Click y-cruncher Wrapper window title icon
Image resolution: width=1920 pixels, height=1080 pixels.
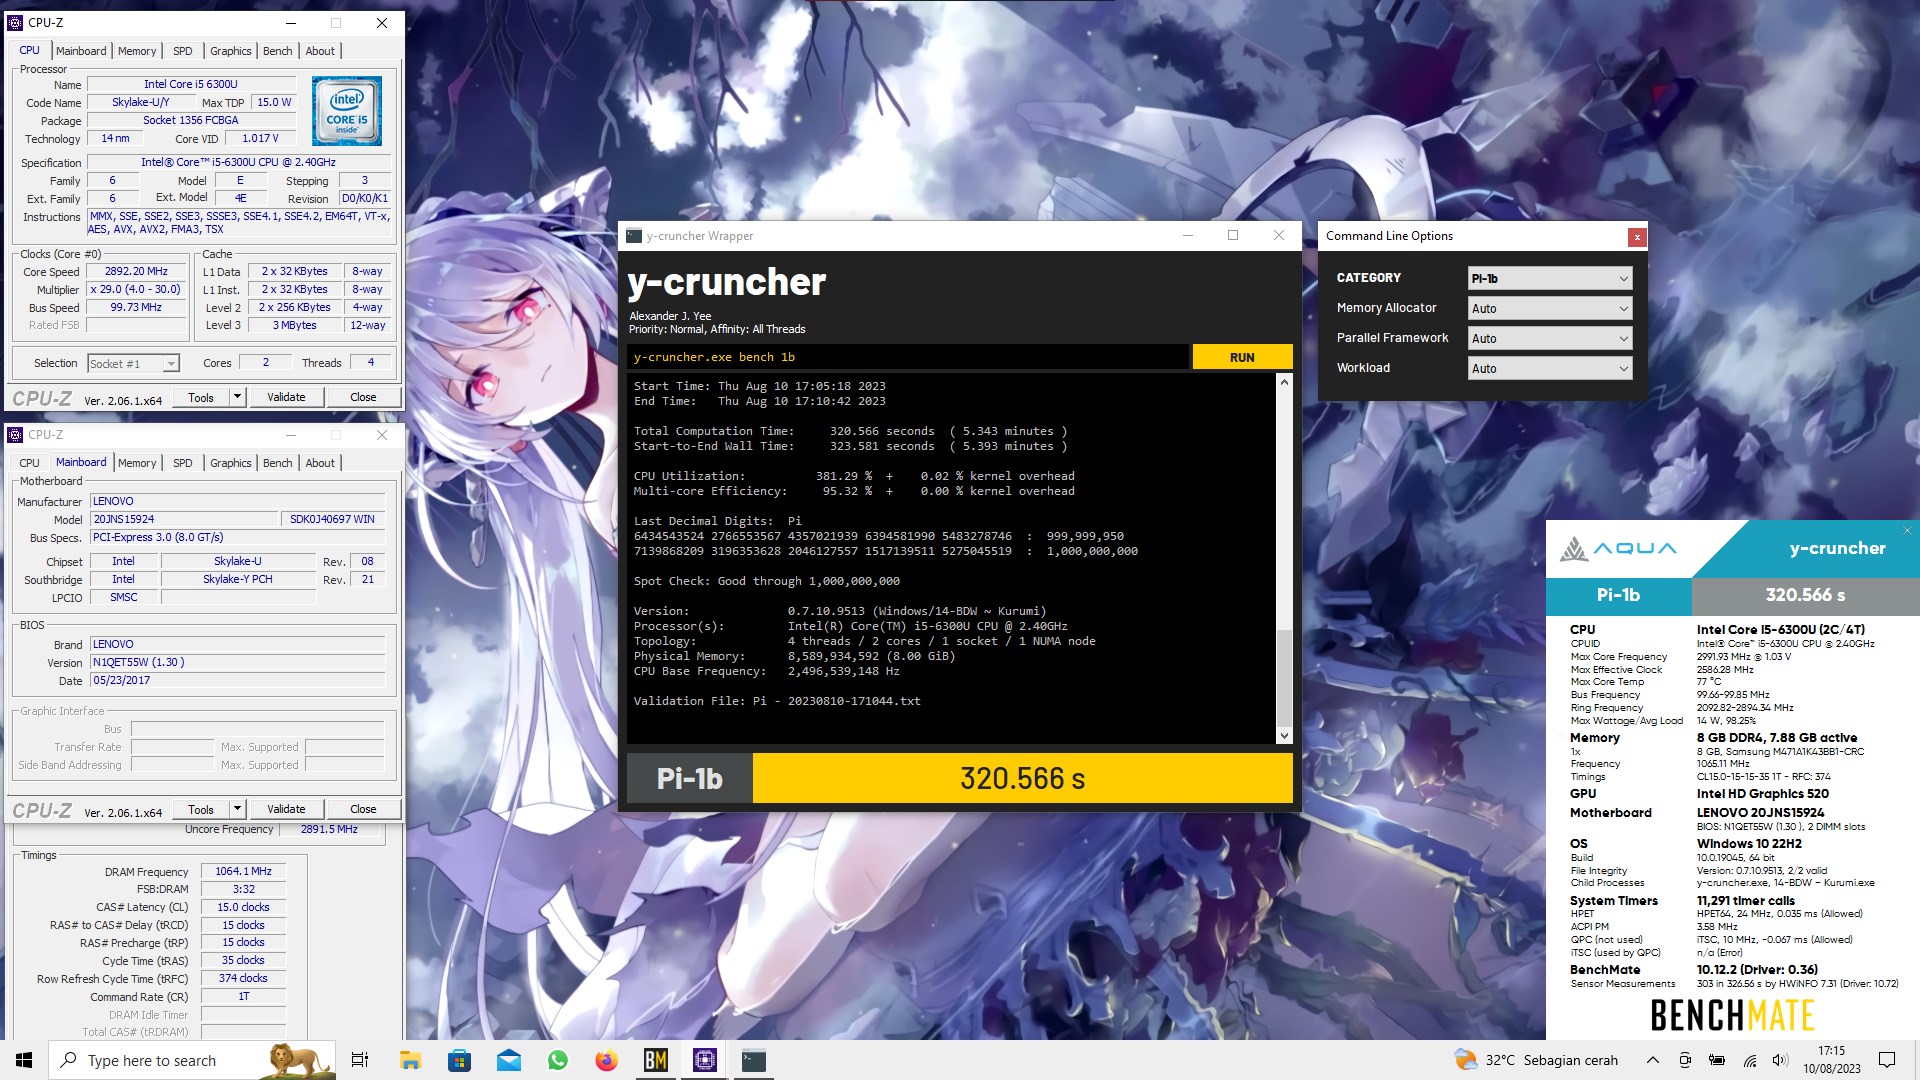pos(633,236)
